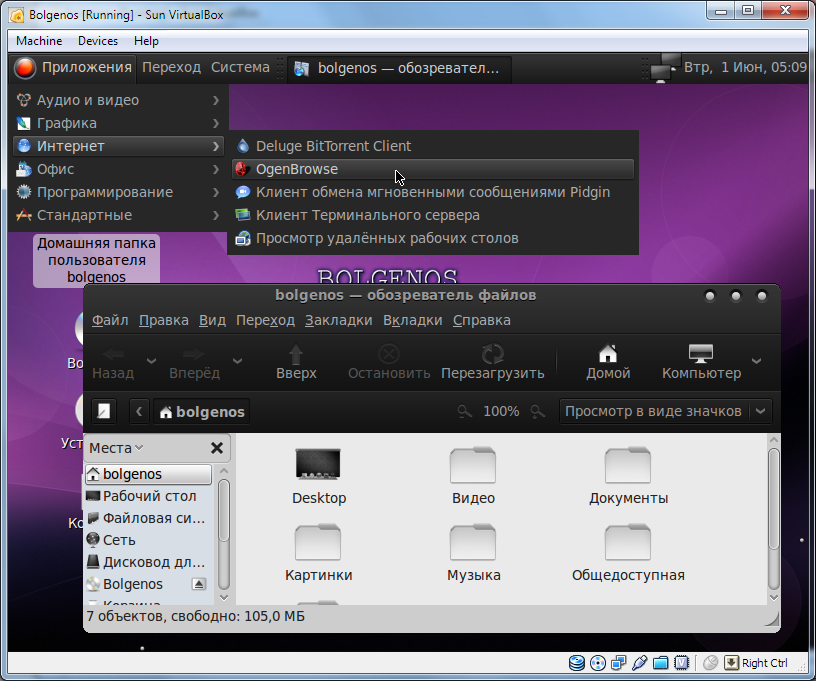Open the Переход panel menu

point(171,68)
